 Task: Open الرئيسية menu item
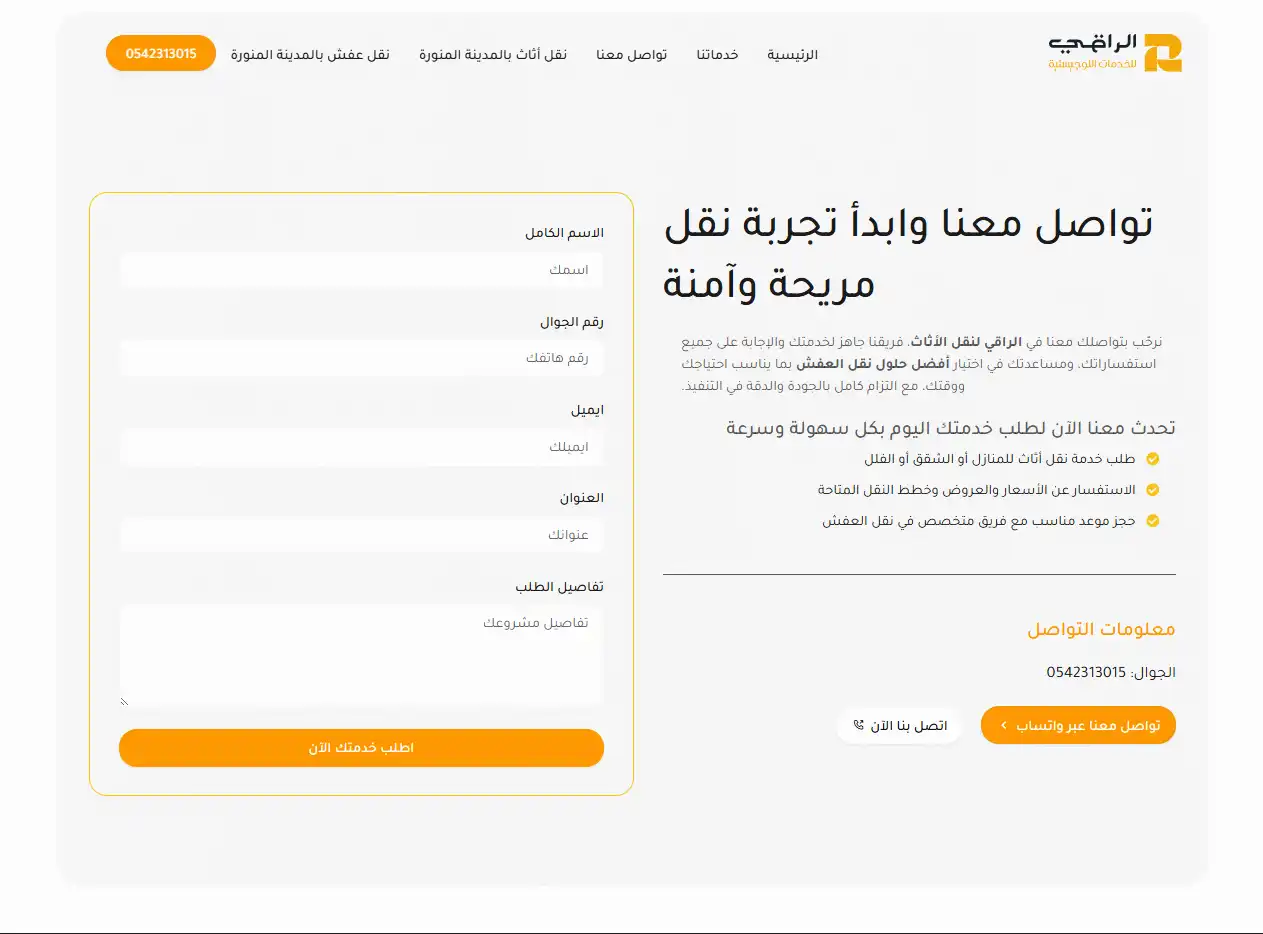[792, 54]
